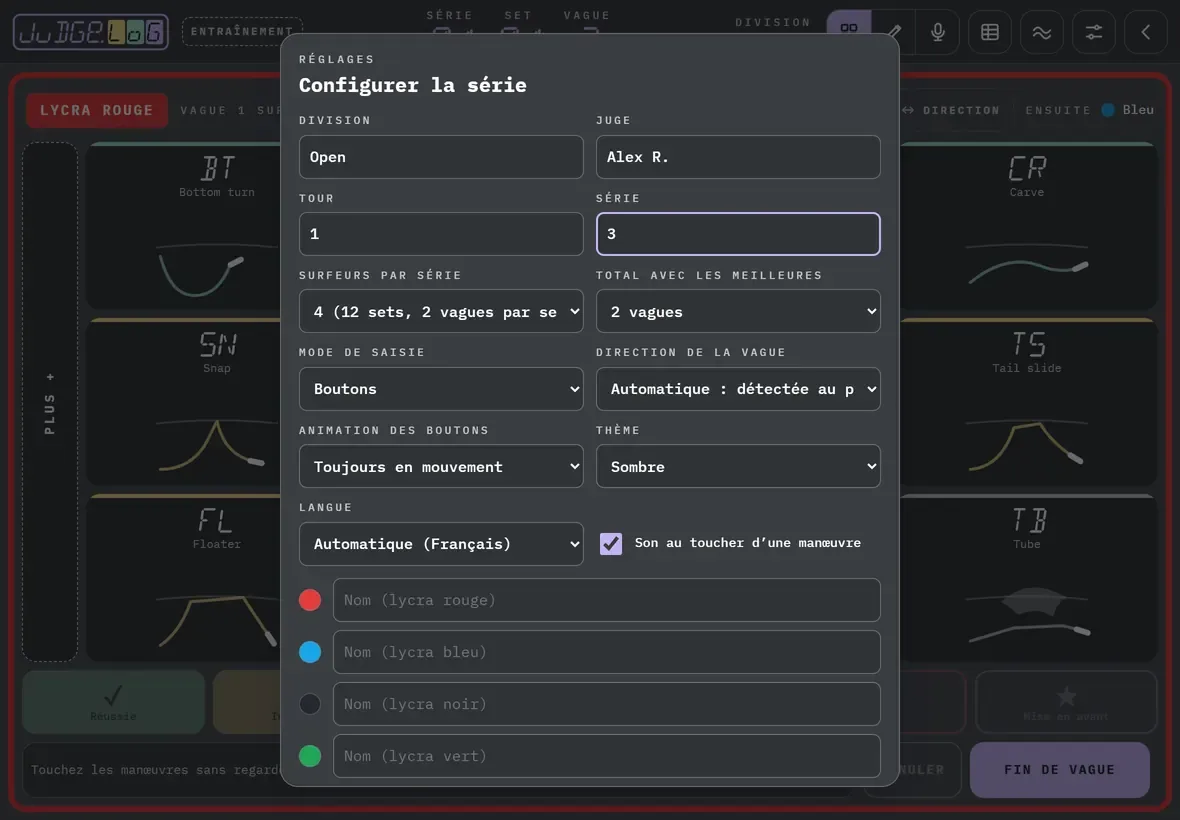Click the JudgeLog logo
Image resolution: width=1180 pixels, height=820 pixels.
click(x=91, y=32)
